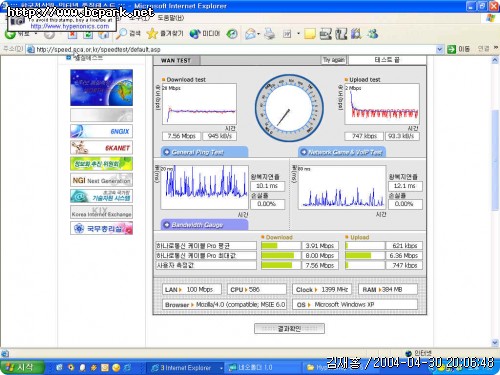Click the Download test graph
The height and width of the screenshot is (375, 500).
click(199, 104)
